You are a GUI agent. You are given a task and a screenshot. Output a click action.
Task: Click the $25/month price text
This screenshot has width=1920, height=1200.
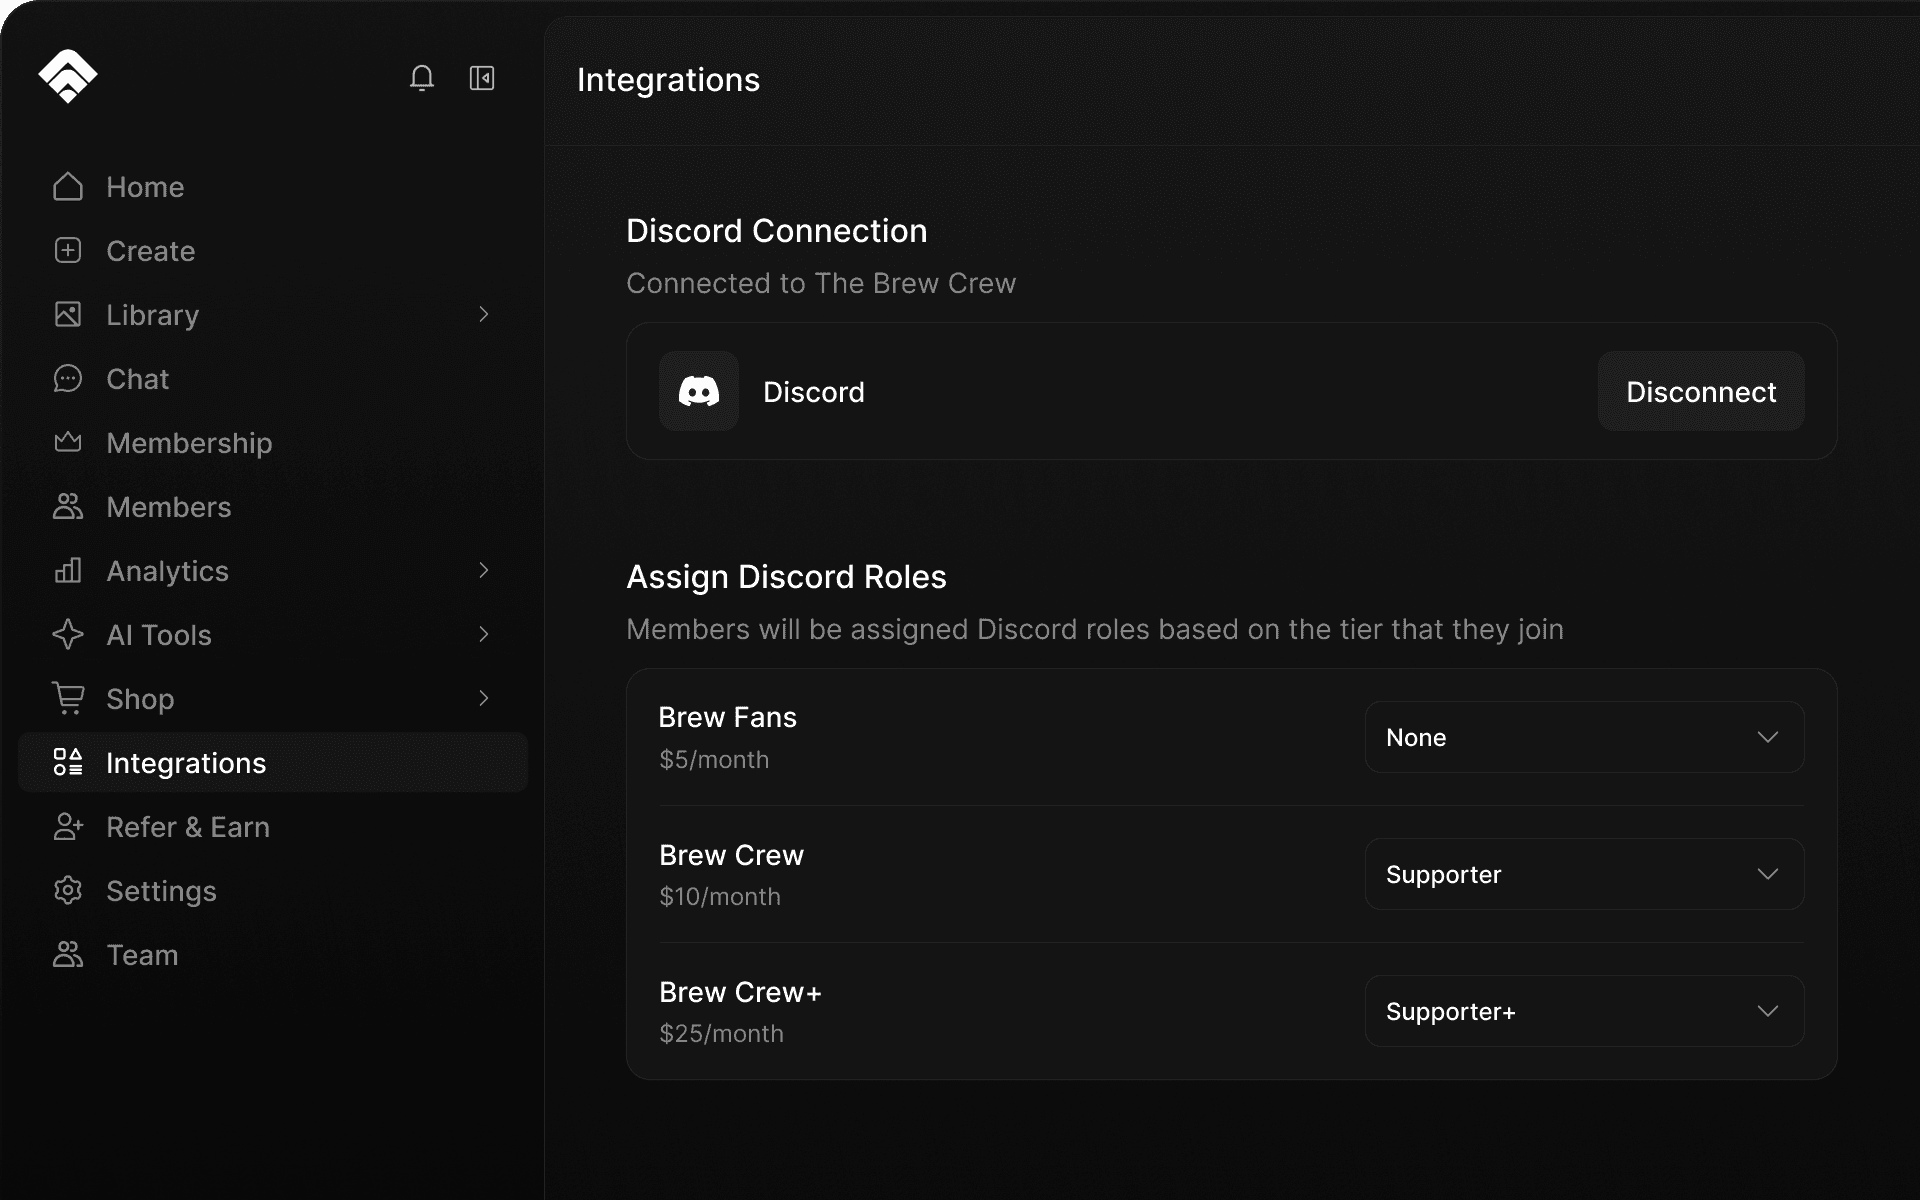click(x=721, y=1034)
